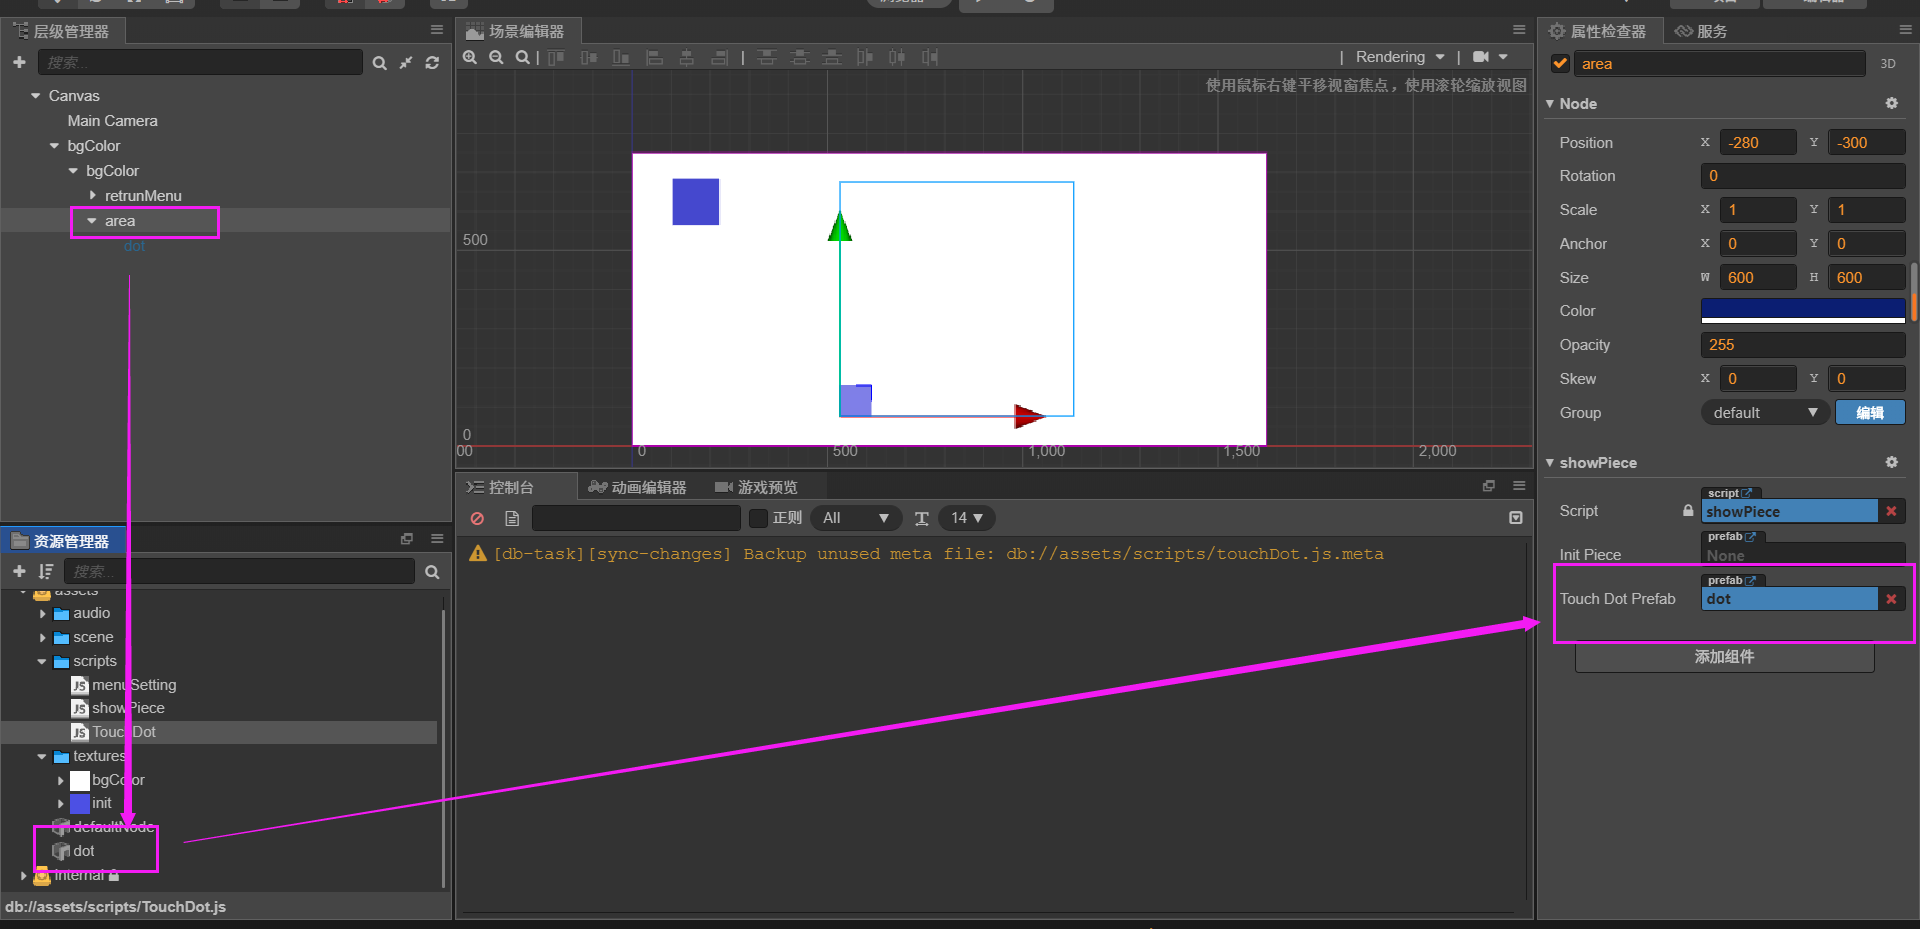Align selected nodes to right edge
The width and height of the screenshot is (1920, 929).
(719, 57)
